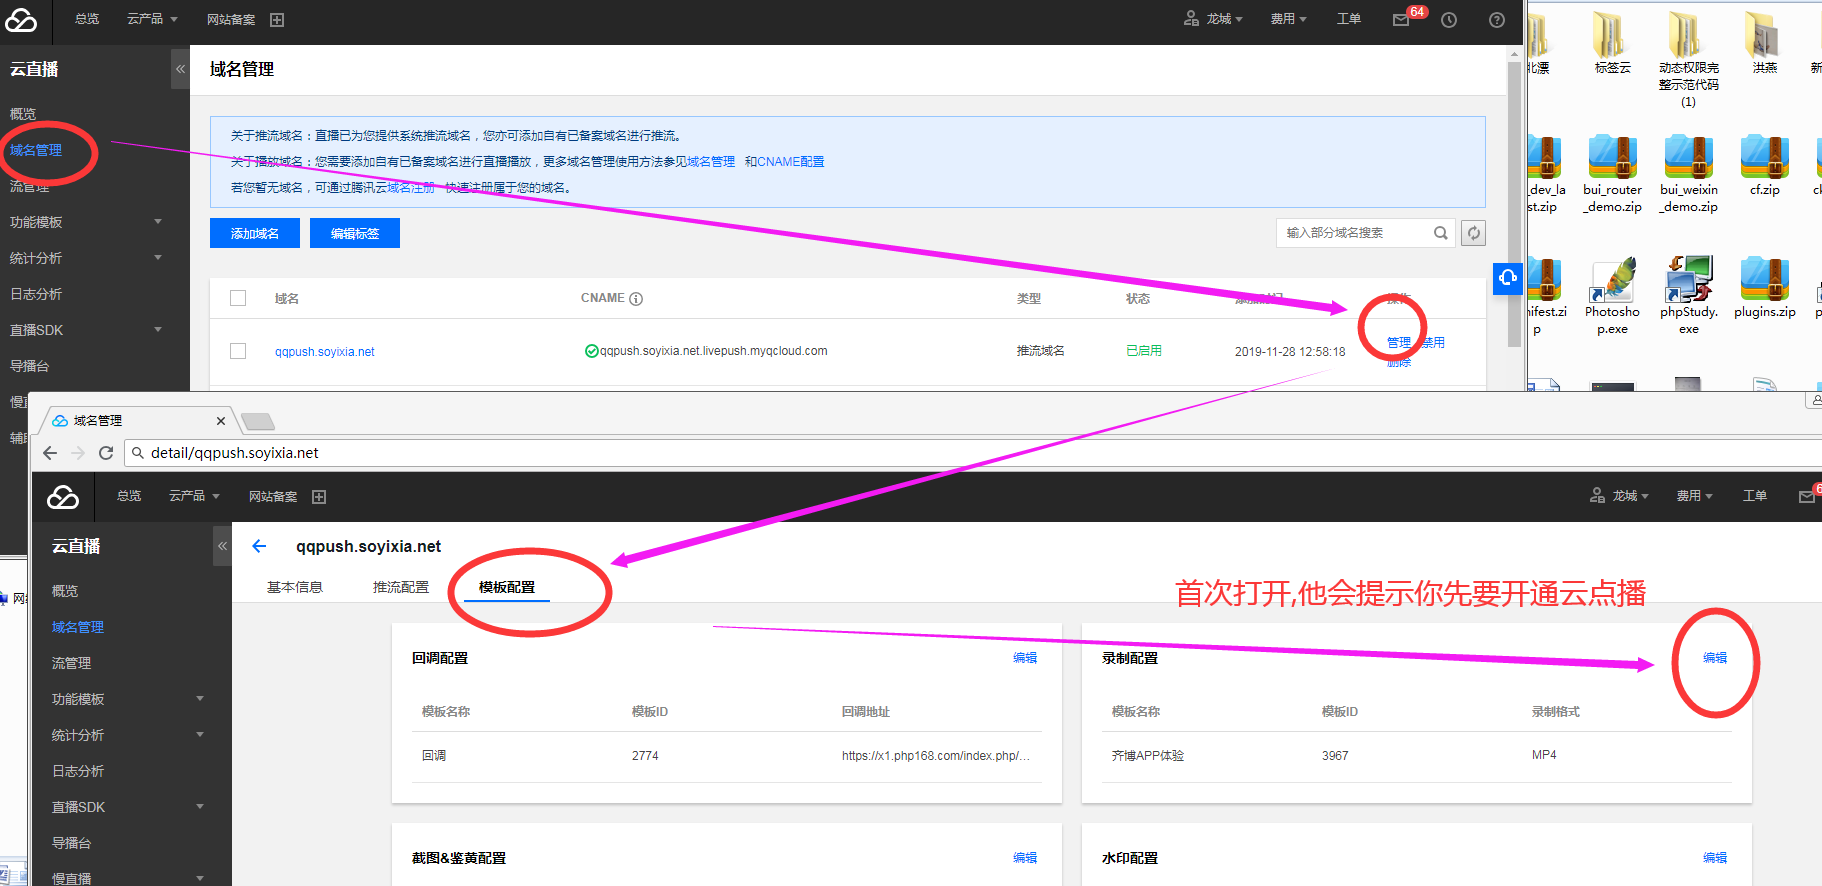Image resolution: width=1822 pixels, height=886 pixels.
Task: Click the refresh icon beside domain search
Action: [x=1473, y=233]
